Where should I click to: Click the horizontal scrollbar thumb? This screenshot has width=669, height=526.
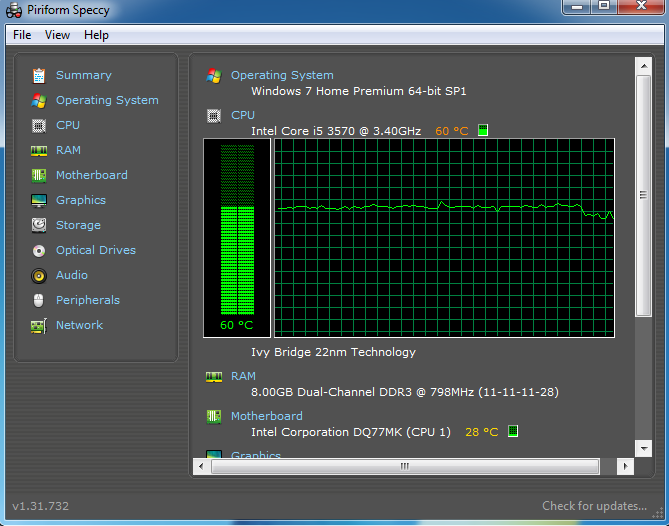(x=405, y=466)
